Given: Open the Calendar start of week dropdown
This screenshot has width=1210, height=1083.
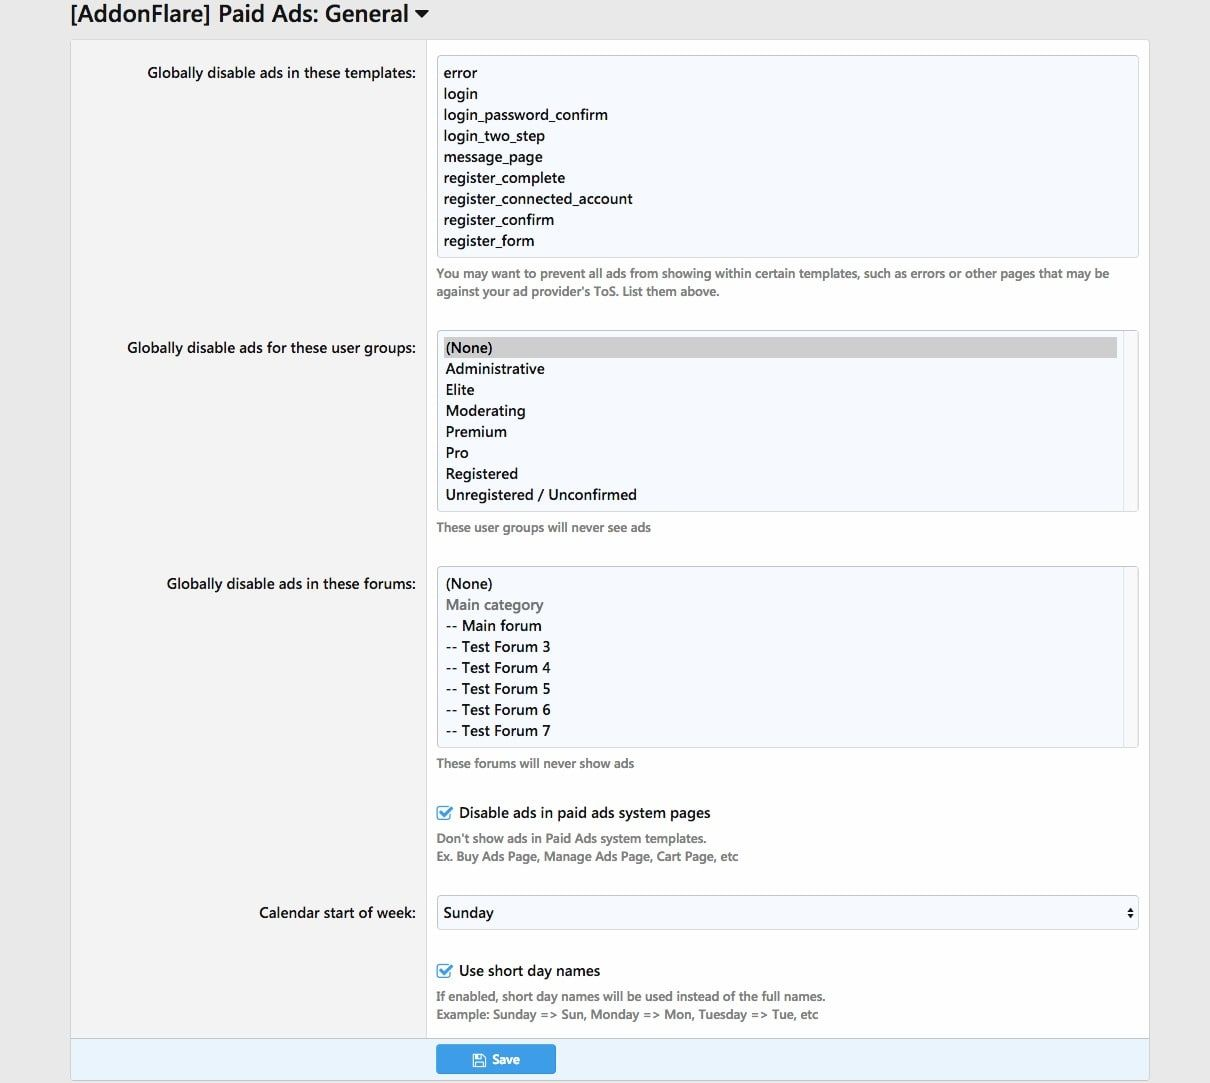Looking at the screenshot, I should tap(787, 913).
